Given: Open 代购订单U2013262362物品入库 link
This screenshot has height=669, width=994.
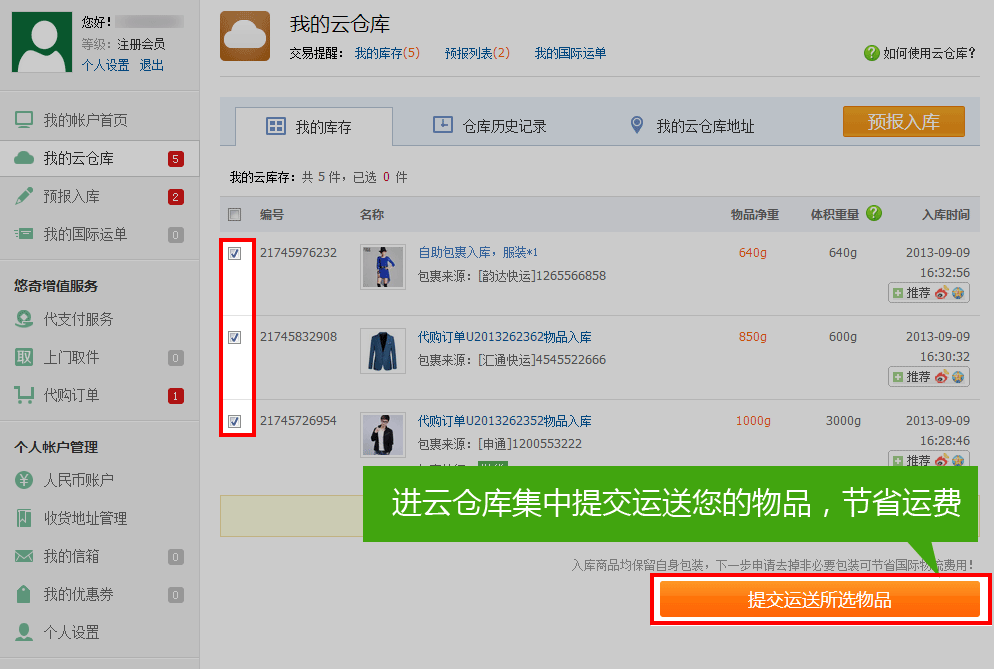Looking at the screenshot, I should 504,337.
